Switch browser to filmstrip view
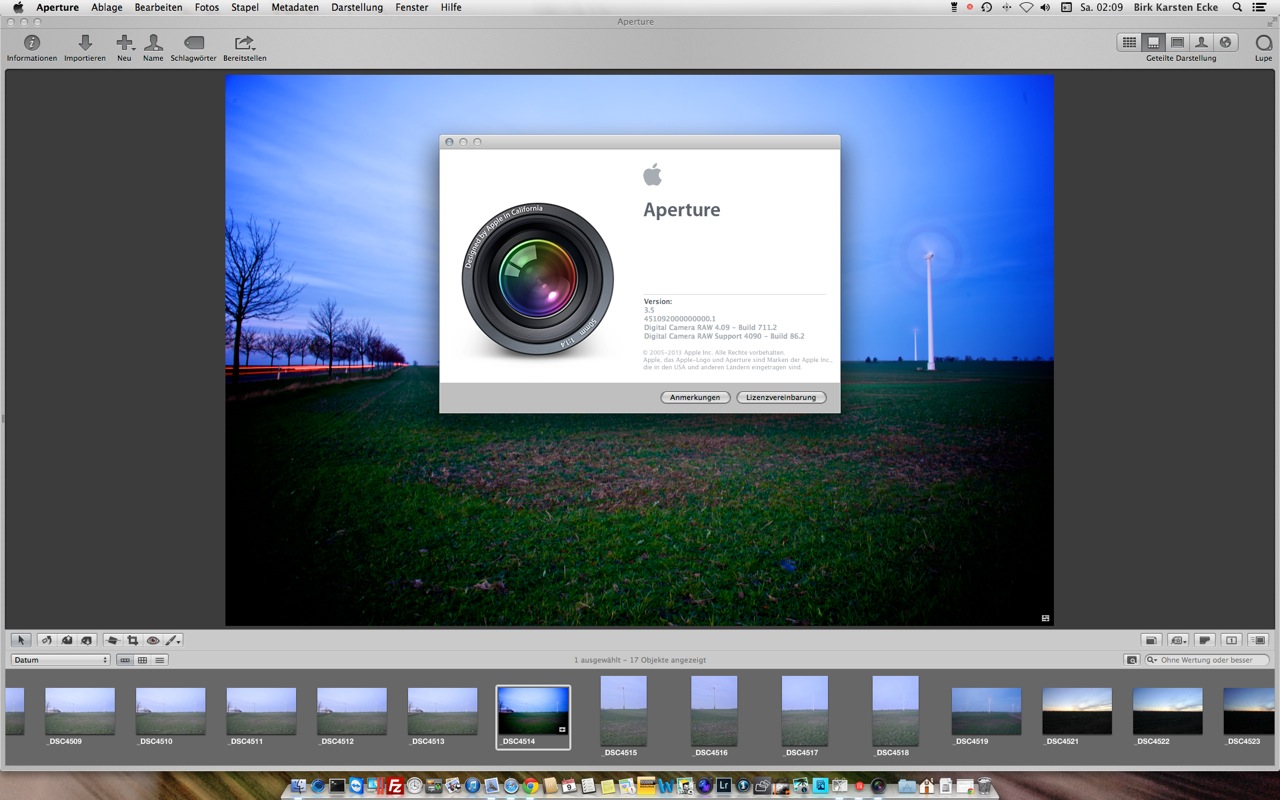The height and width of the screenshot is (800, 1280). point(125,660)
